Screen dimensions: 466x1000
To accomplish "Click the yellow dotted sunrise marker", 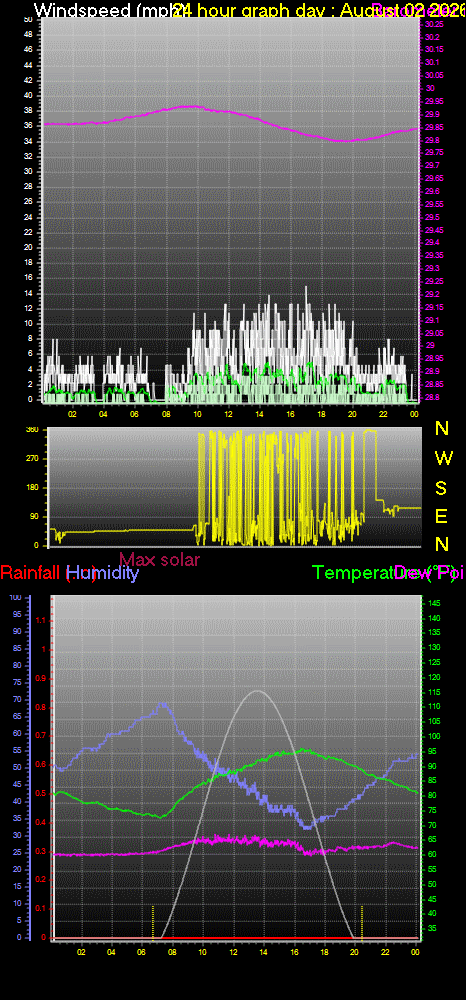I will [153, 922].
